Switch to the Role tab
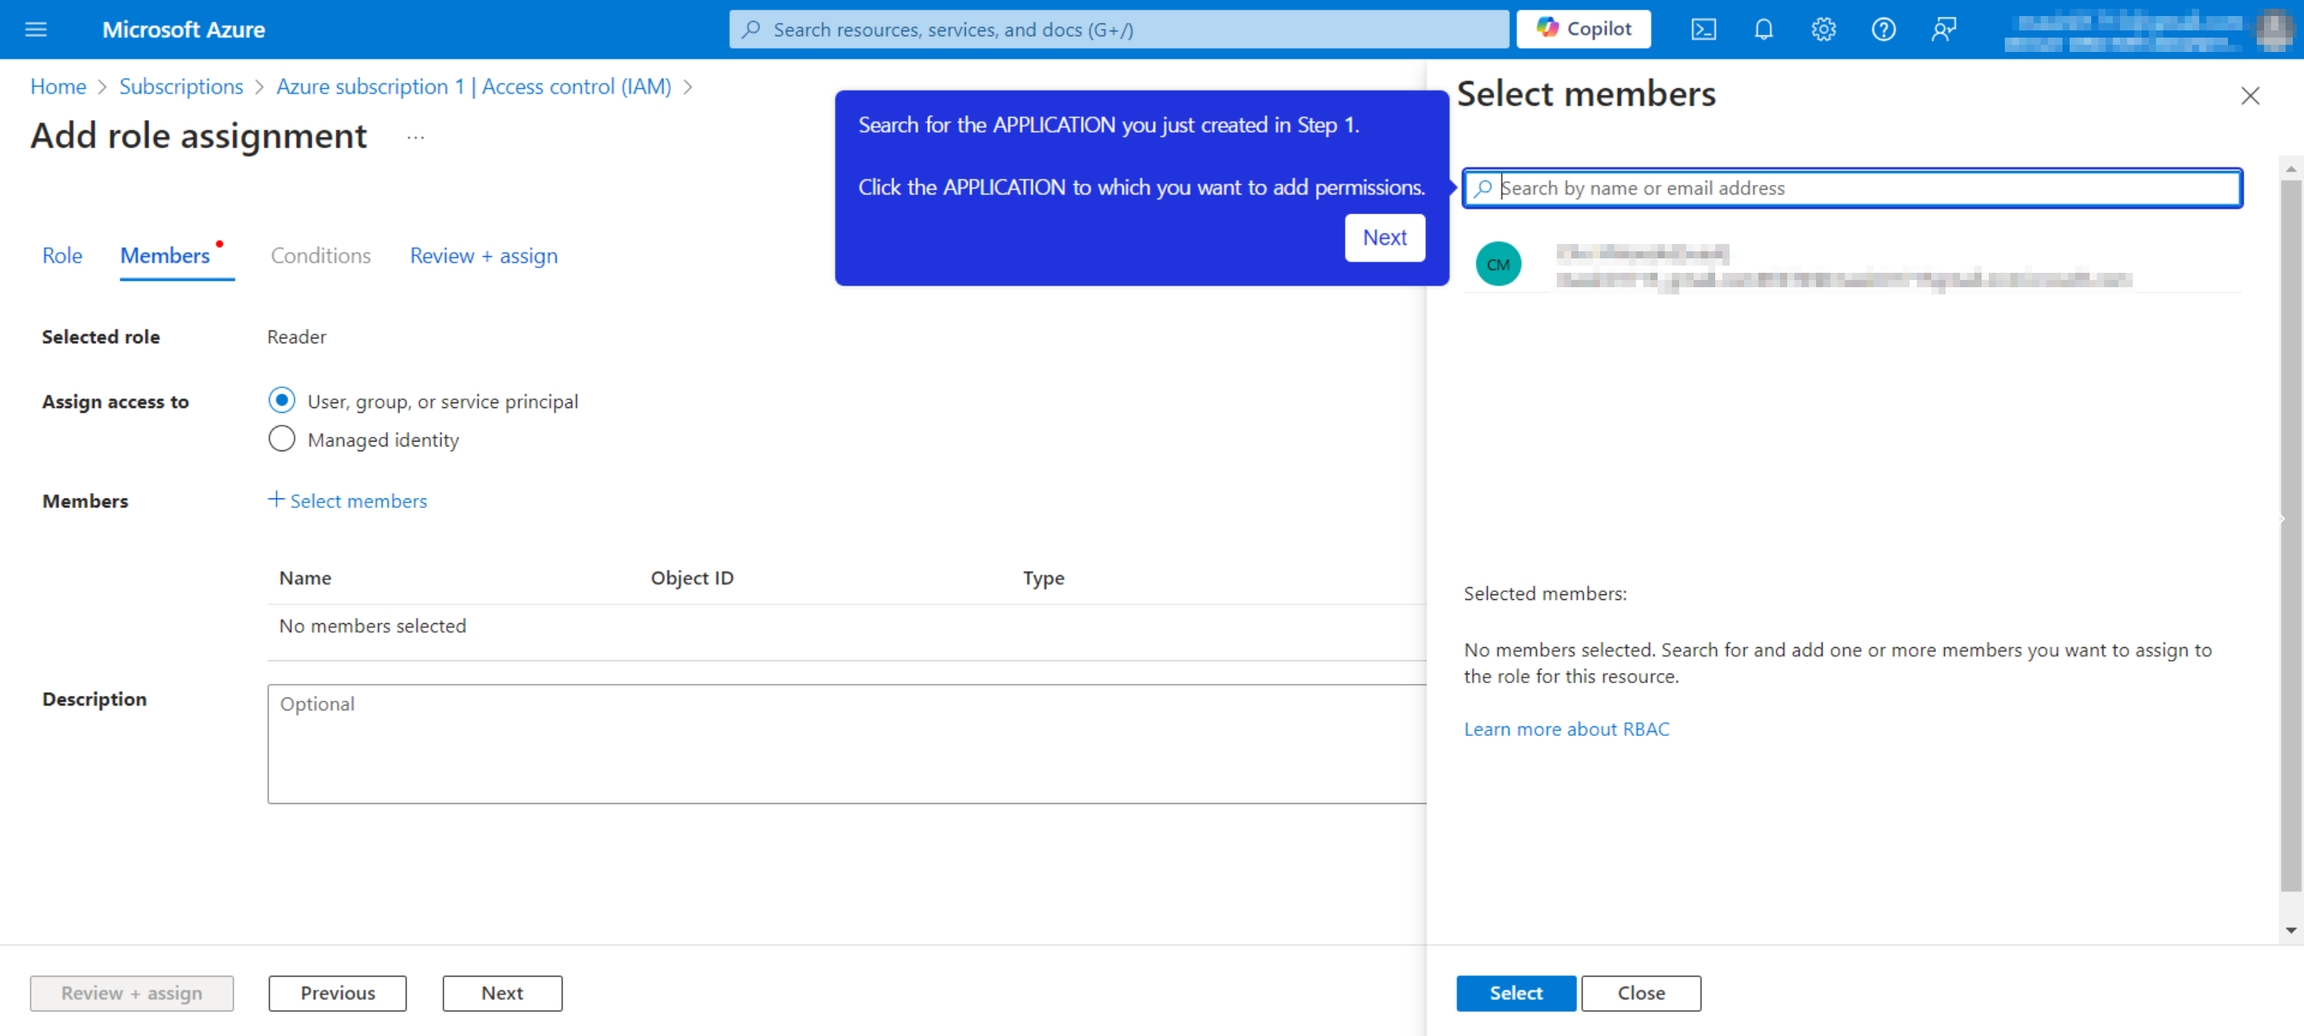Screen dimensions: 2304x1036 coord(62,256)
